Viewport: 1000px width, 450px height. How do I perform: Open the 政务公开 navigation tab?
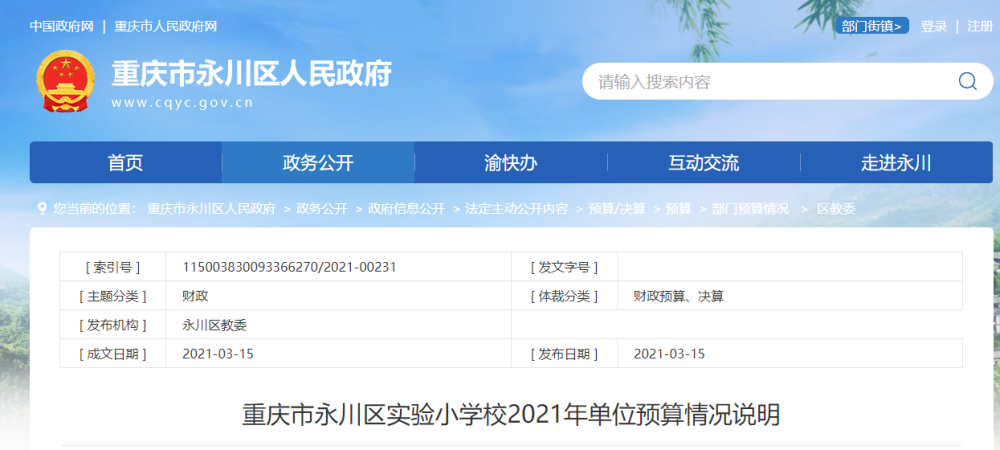pos(318,163)
